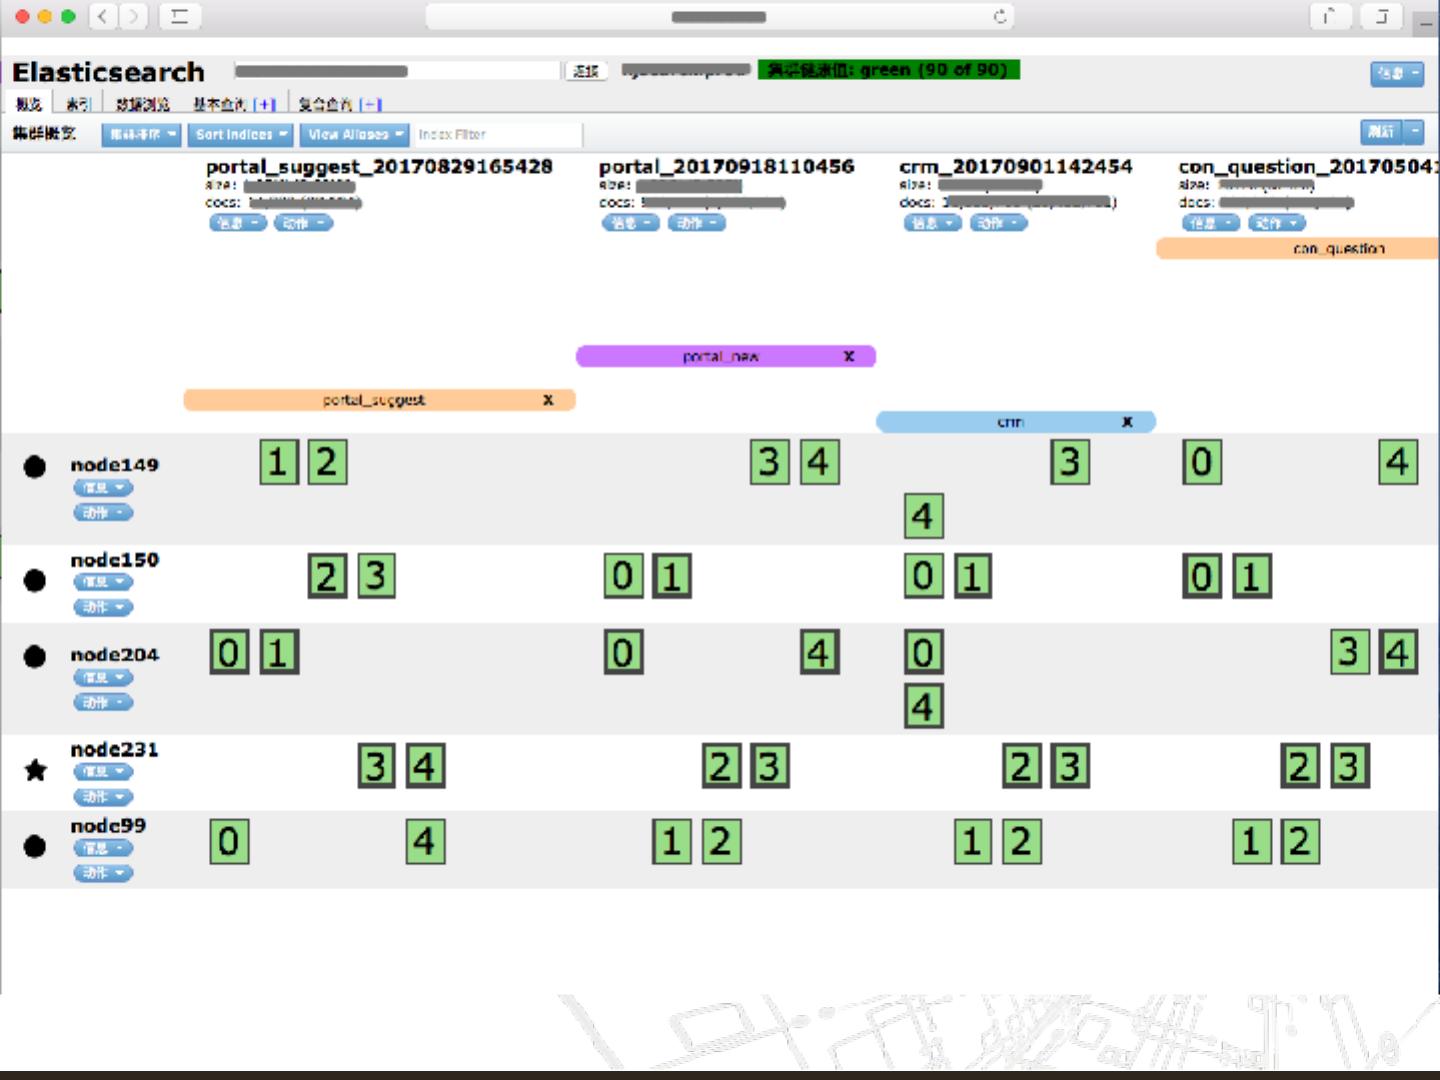1440x1080 pixels.
Task: Click shard 4 of crm on node204
Action: tap(923, 706)
